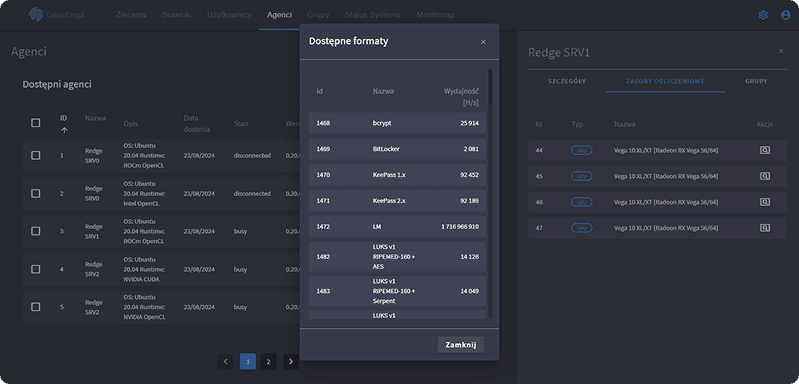Open the settings gear icon

click(x=763, y=15)
